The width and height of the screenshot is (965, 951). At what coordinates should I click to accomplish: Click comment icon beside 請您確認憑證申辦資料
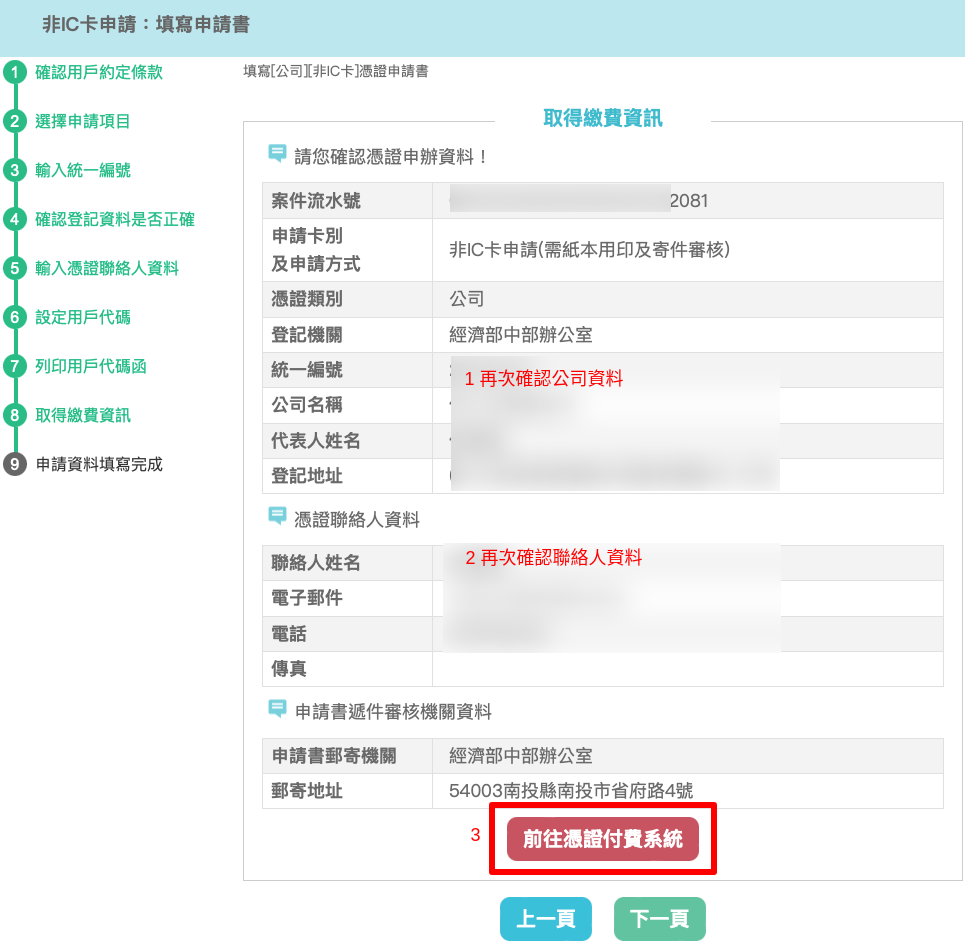tap(278, 153)
